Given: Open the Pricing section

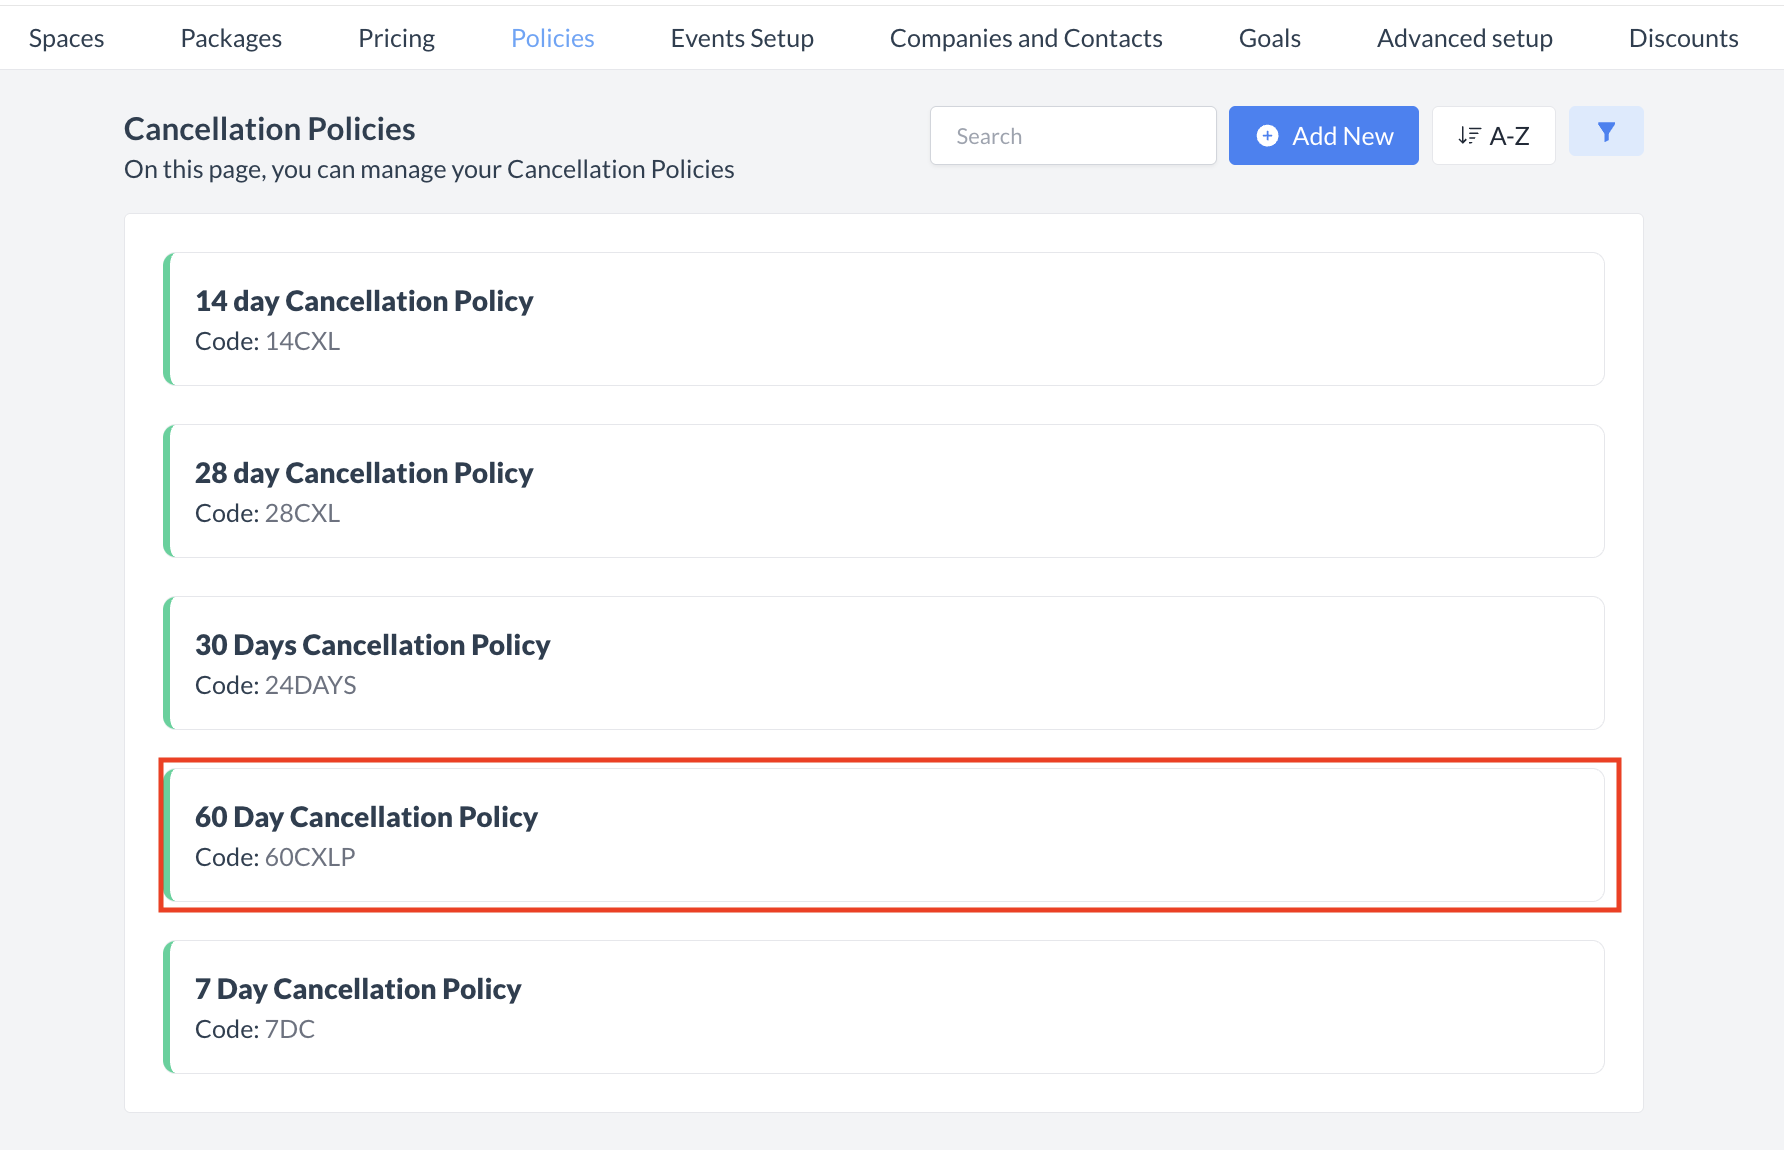Looking at the screenshot, I should click(396, 37).
